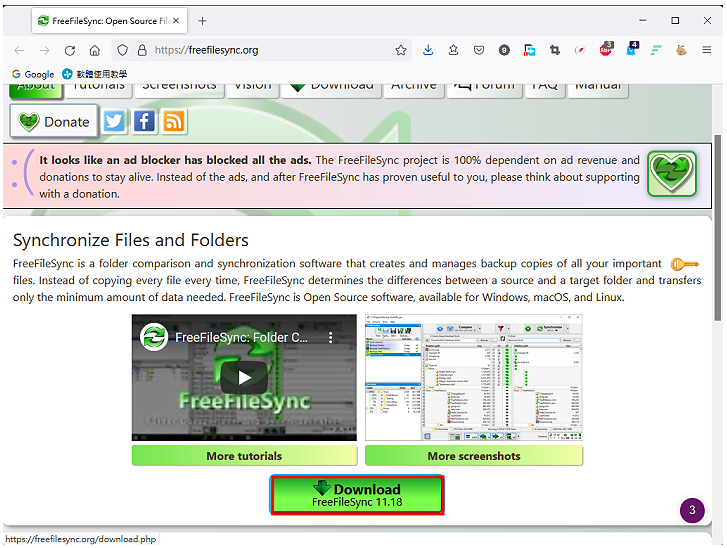Click the More screenshots button

click(474, 456)
